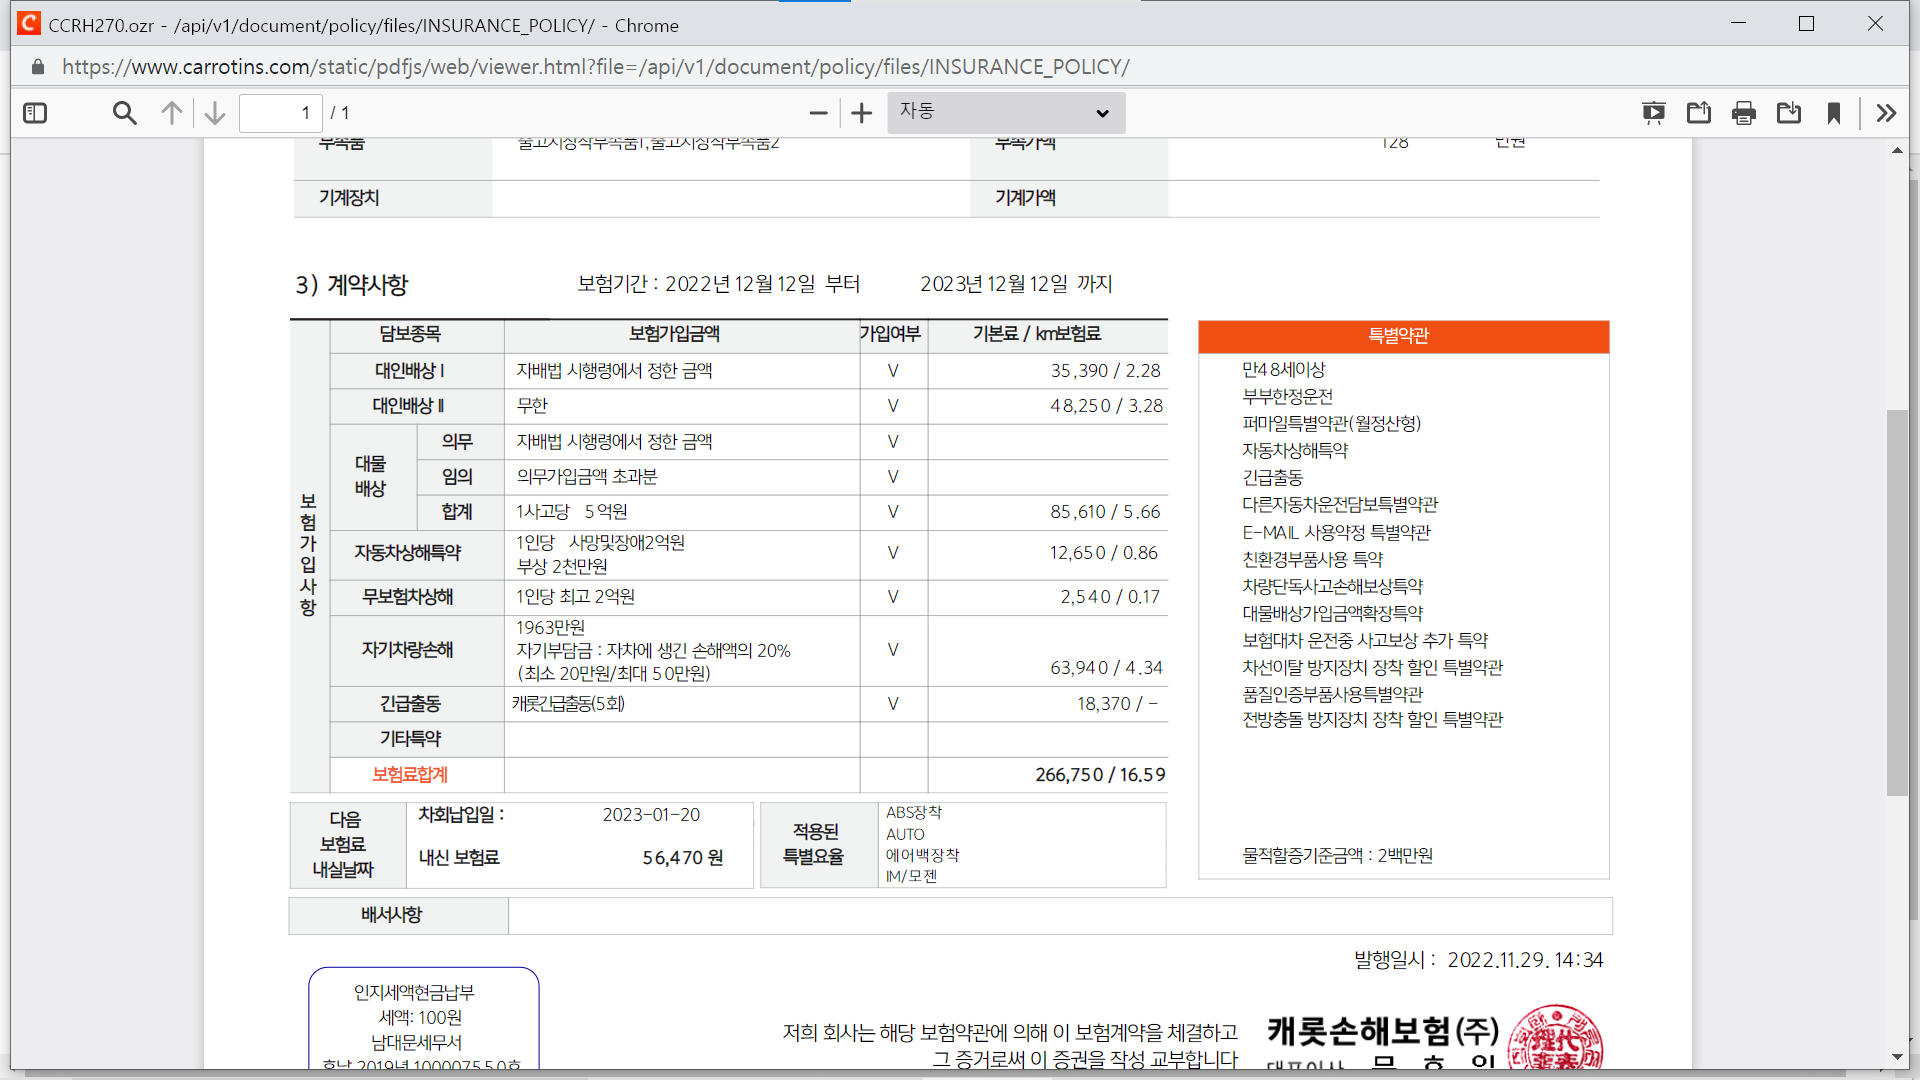This screenshot has width=1920, height=1080.
Task: Click the orange 특별약관 header
Action: pos(1403,336)
